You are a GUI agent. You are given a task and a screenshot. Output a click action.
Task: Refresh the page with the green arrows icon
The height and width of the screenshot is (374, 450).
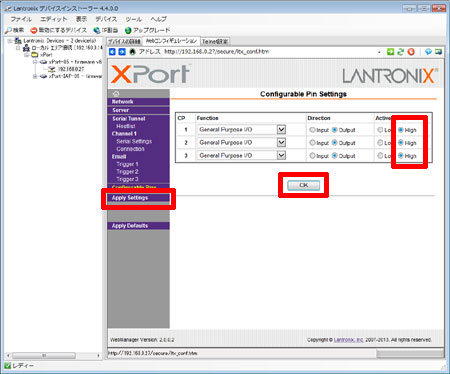[x=401, y=52]
